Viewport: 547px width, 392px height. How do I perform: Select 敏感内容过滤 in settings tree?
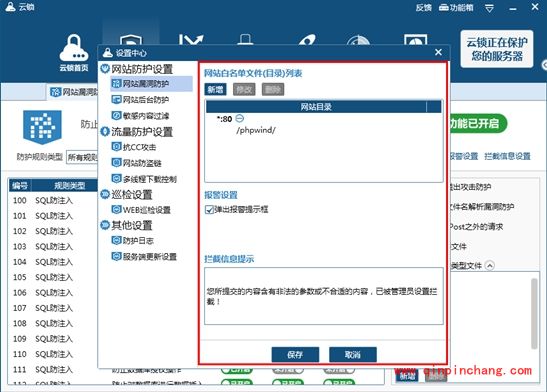145,115
